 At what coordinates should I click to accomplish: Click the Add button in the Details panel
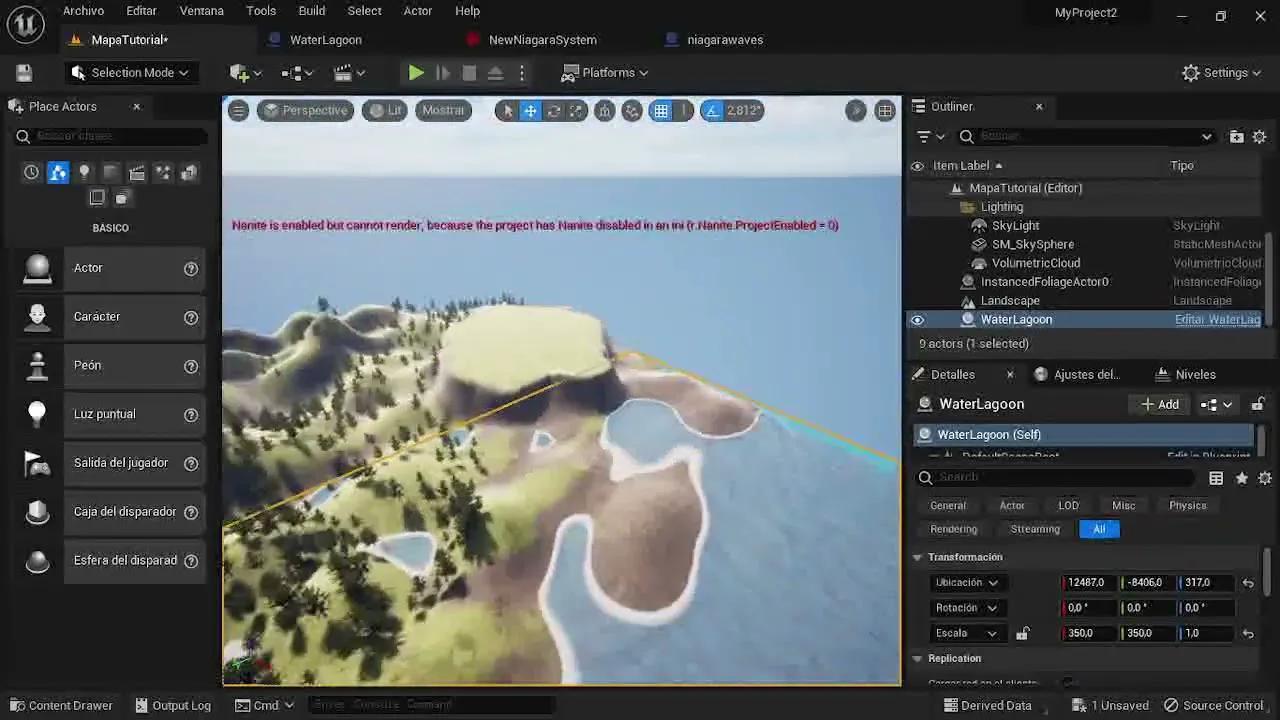(1158, 404)
